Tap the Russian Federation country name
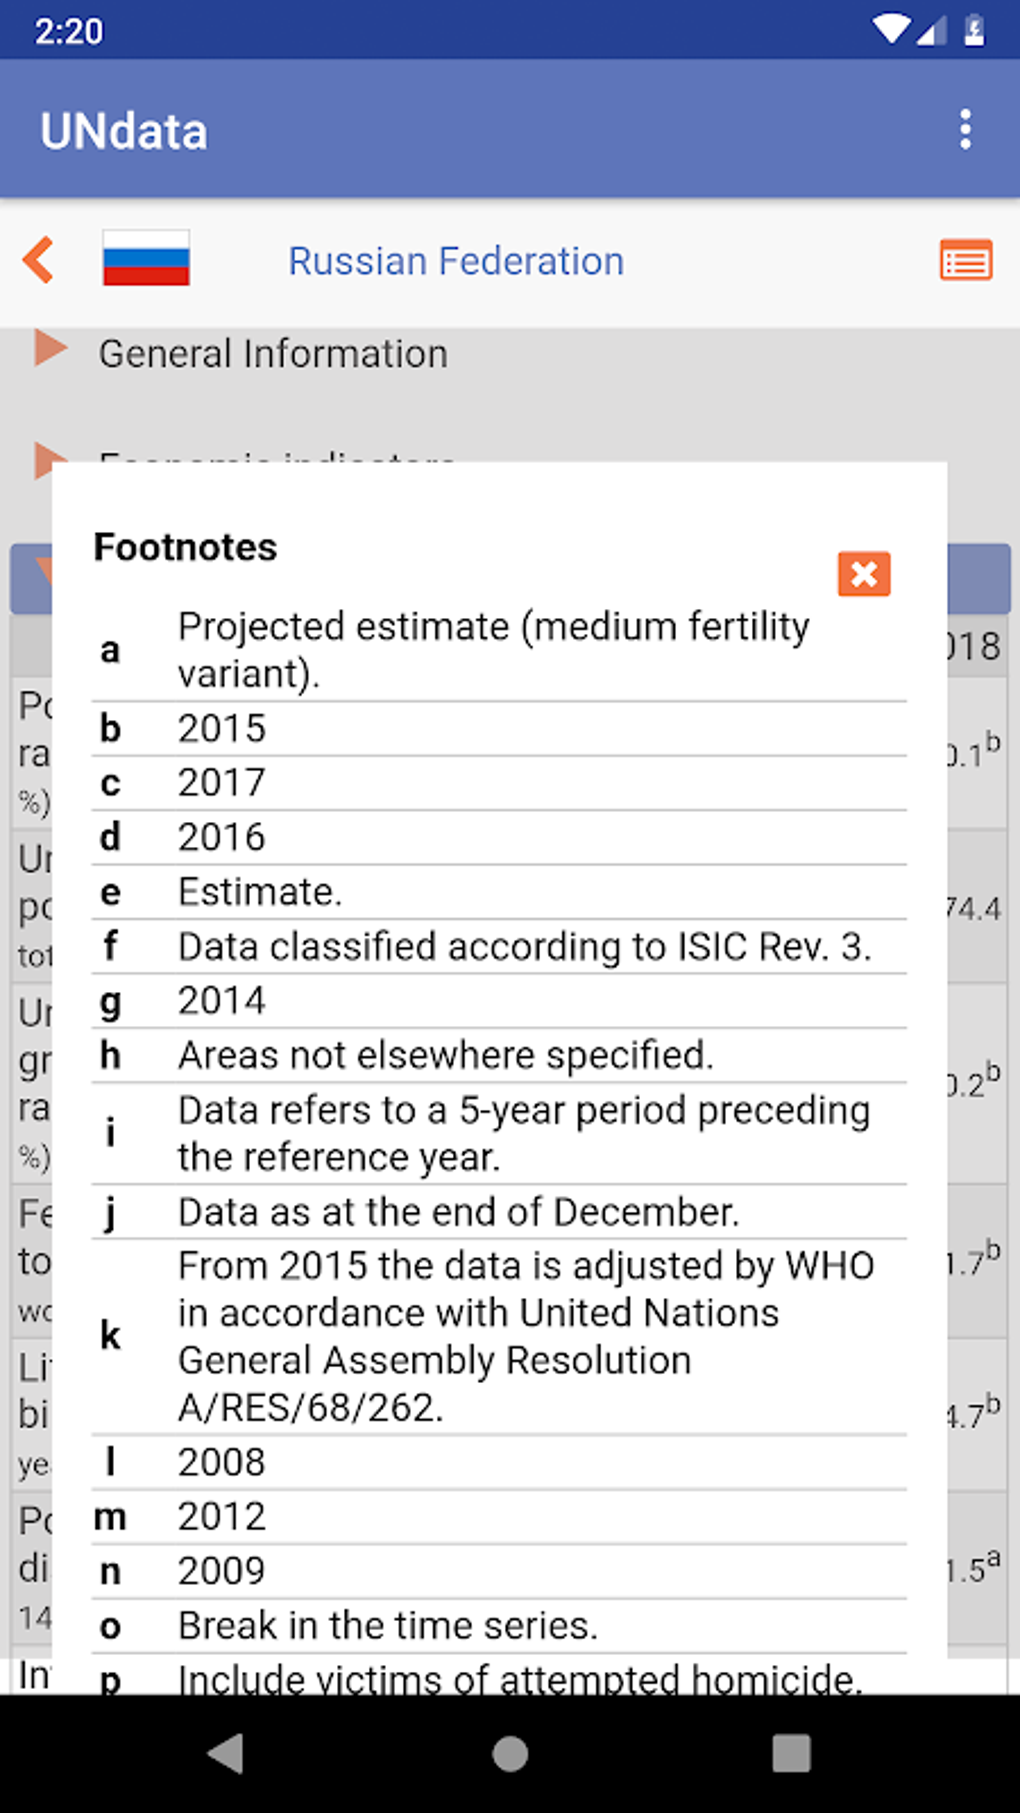Image resolution: width=1020 pixels, height=1813 pixels. (456, 261)
